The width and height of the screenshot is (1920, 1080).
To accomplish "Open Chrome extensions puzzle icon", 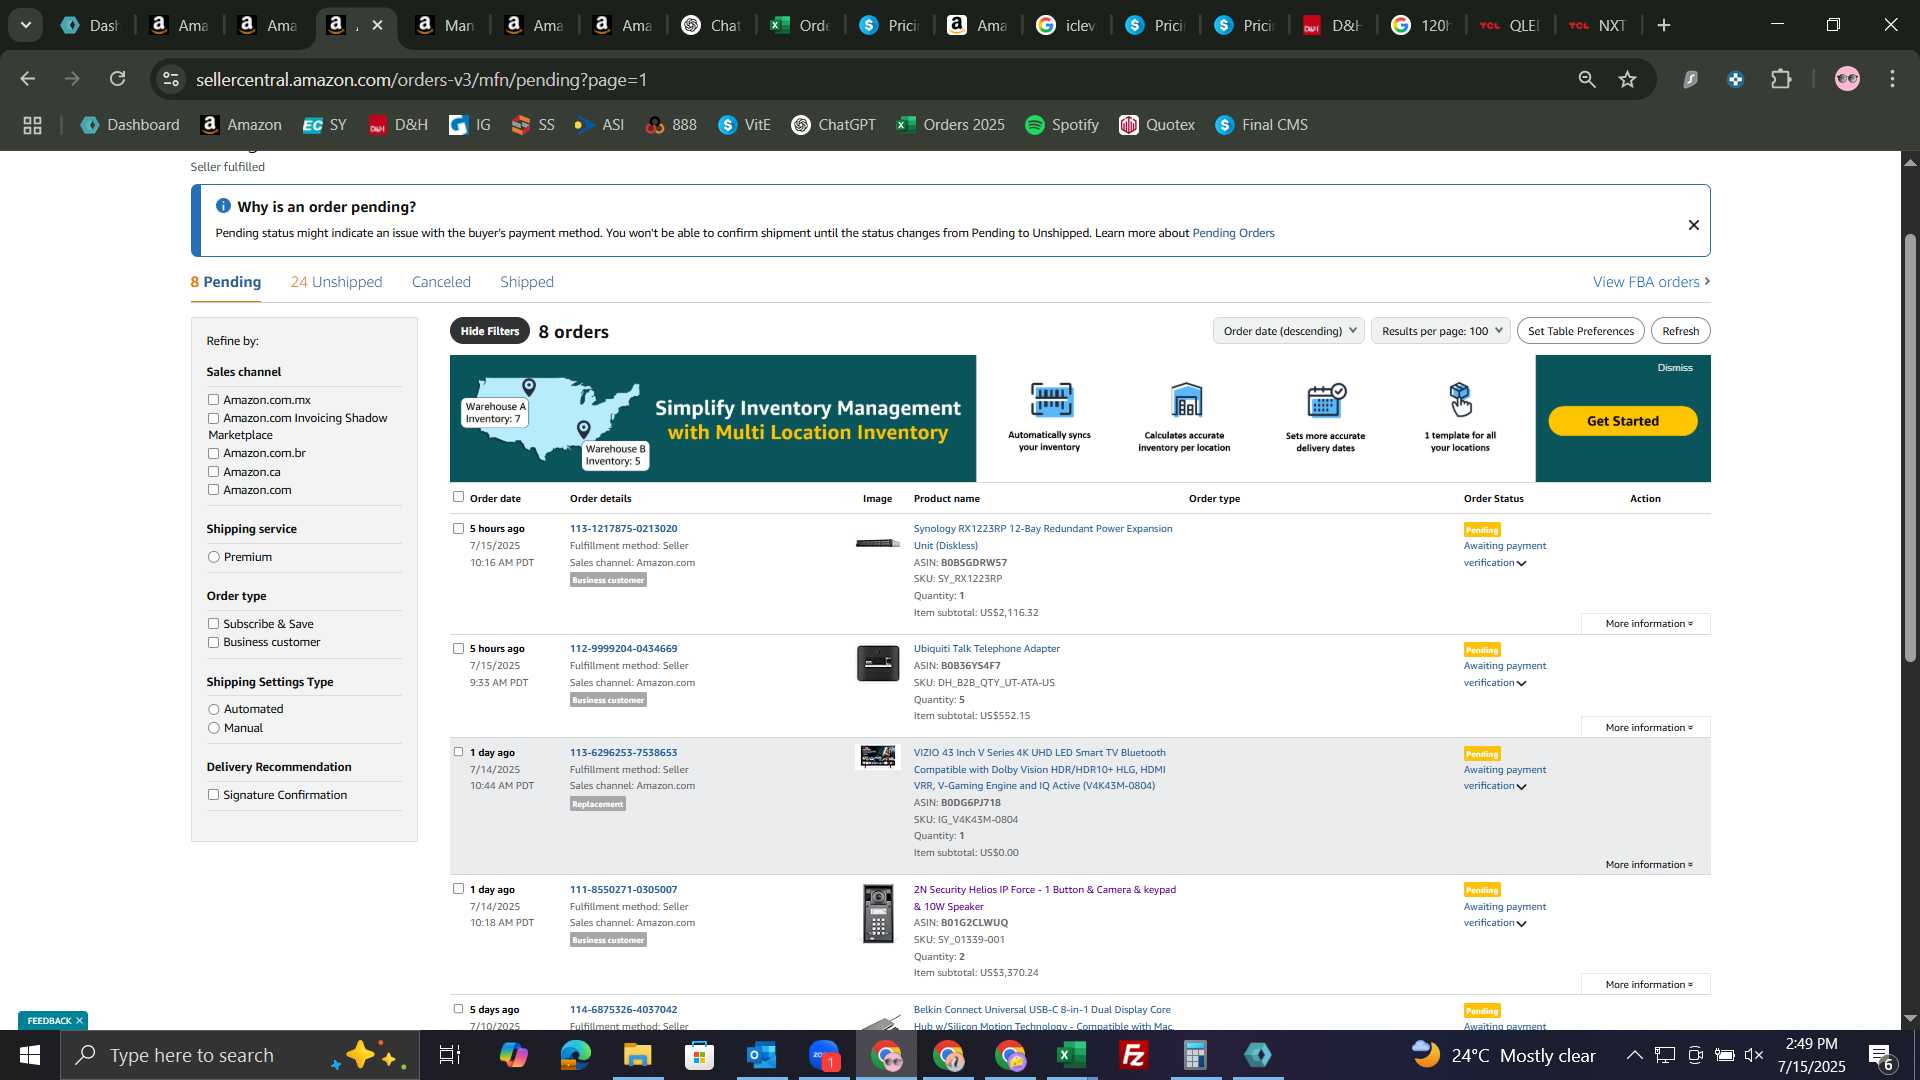I will (x=1781, y=79).
